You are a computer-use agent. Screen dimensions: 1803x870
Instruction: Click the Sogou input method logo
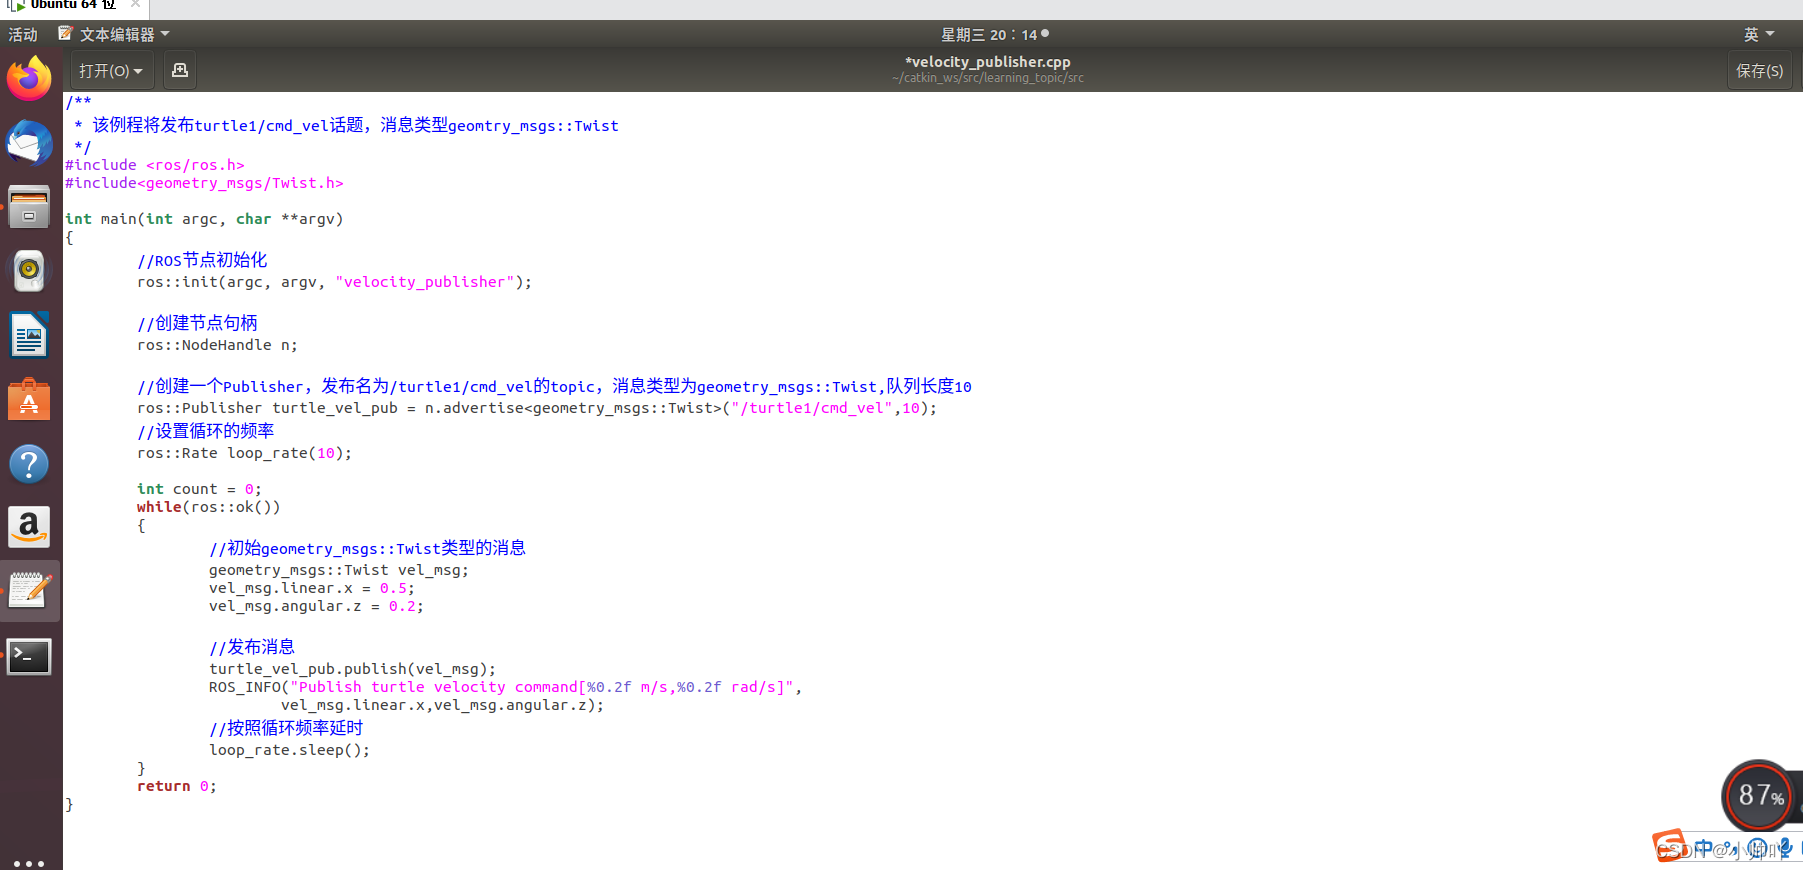pyautogui.click(x=1668, y=846)
